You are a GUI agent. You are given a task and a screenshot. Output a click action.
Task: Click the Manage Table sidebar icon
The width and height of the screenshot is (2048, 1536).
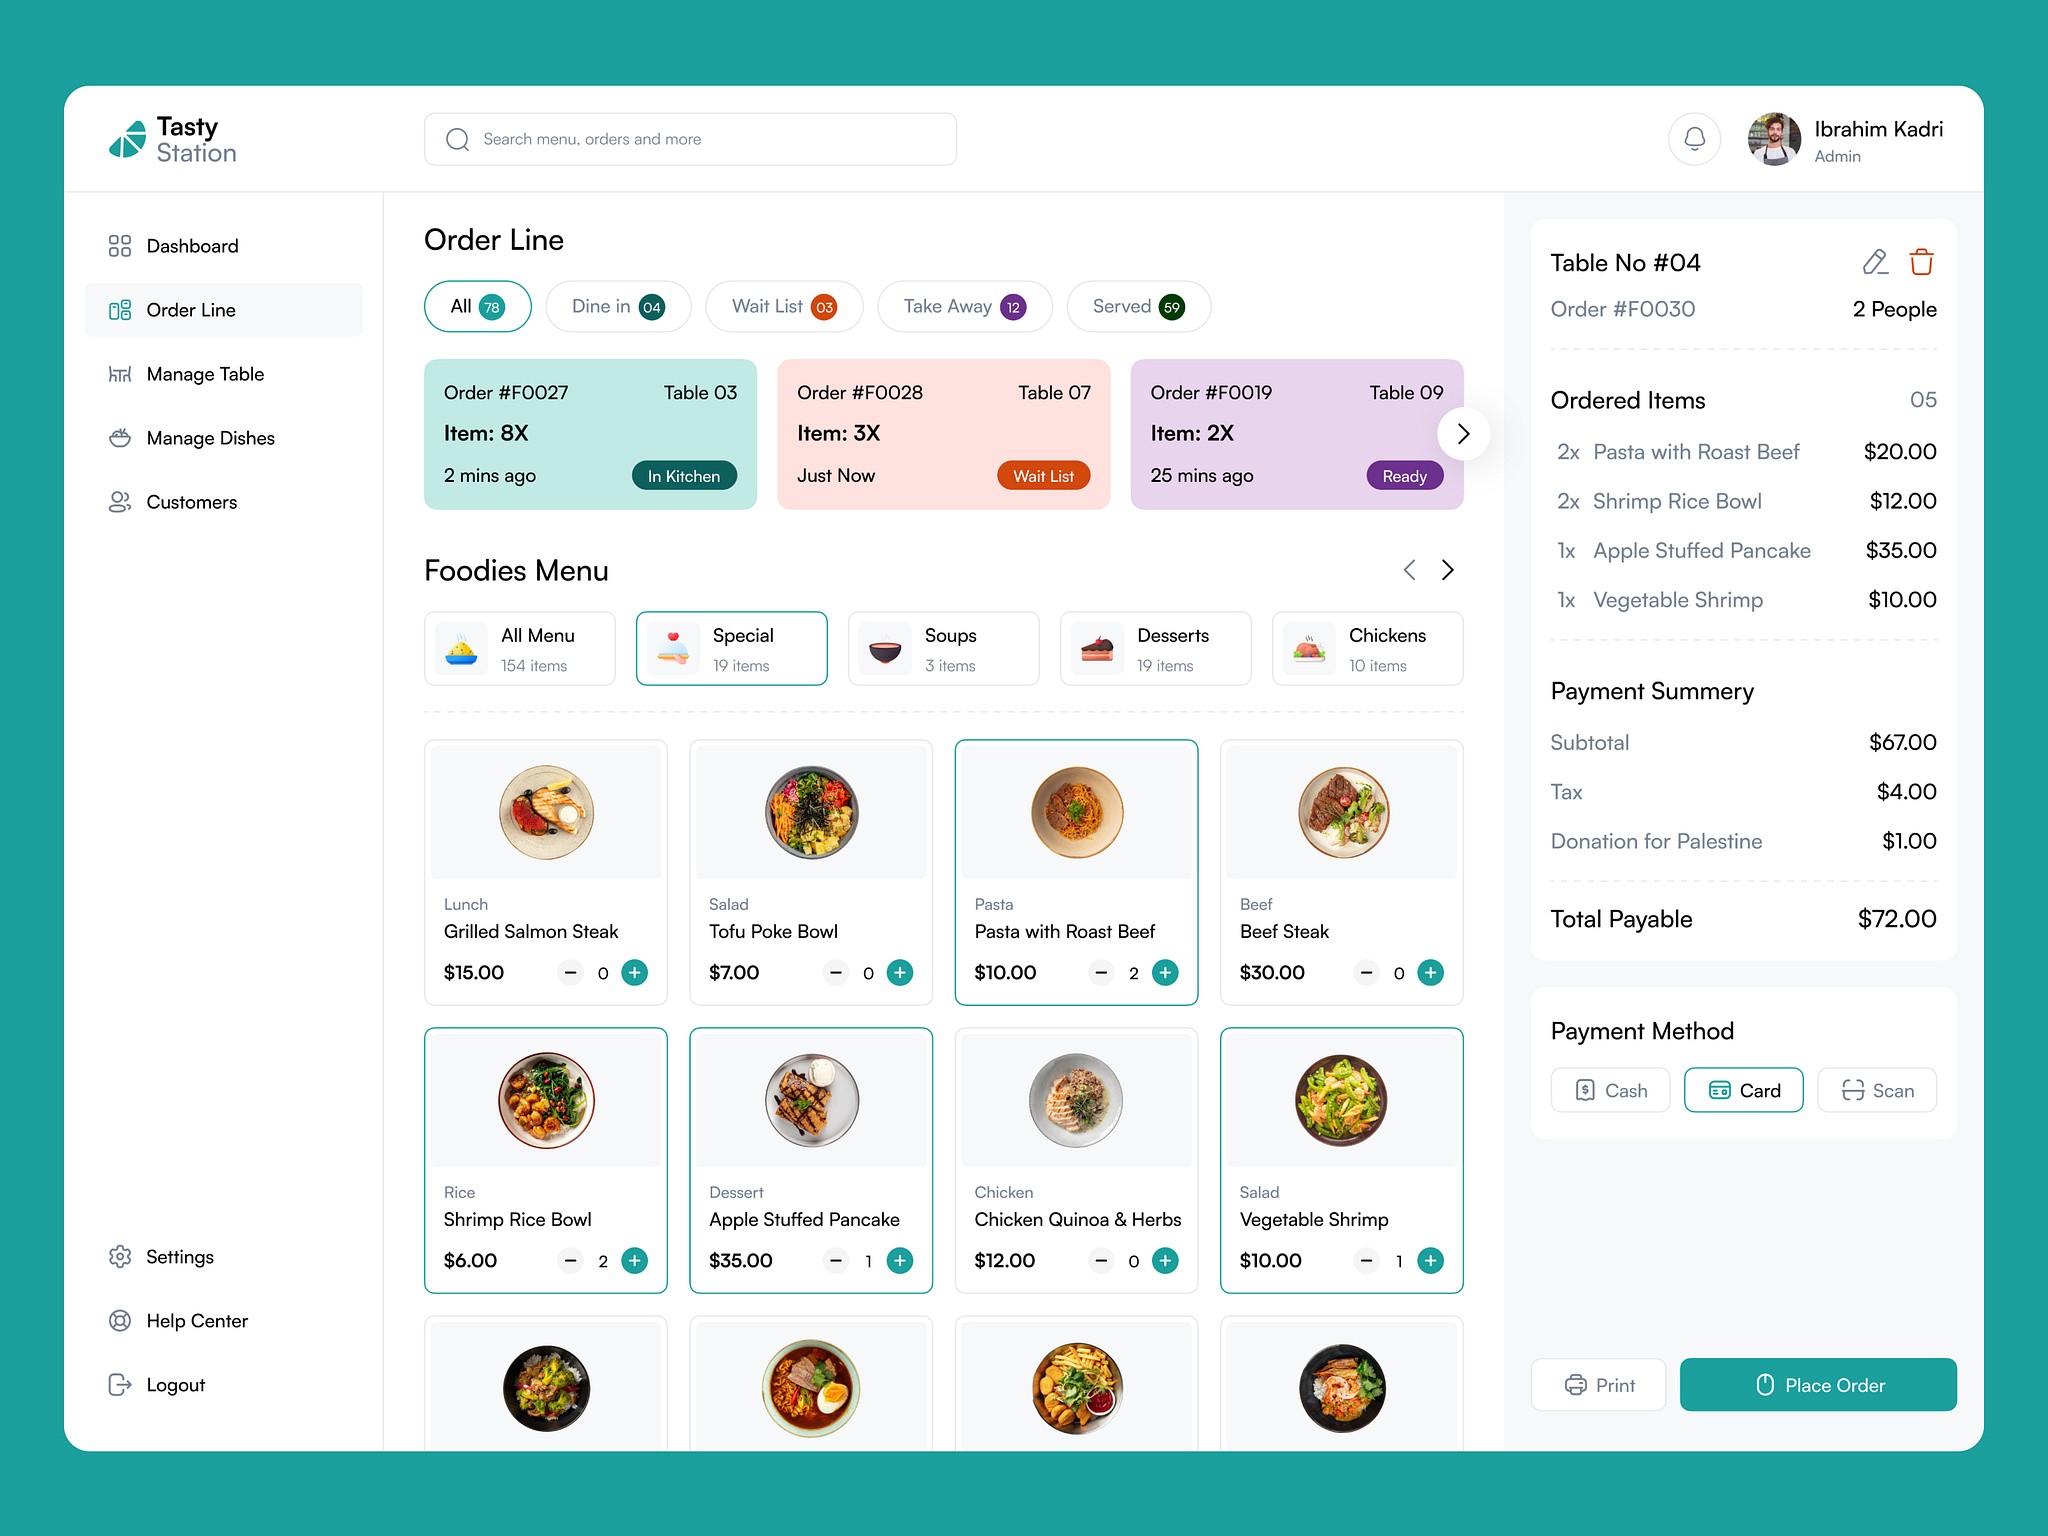(119, 373)
